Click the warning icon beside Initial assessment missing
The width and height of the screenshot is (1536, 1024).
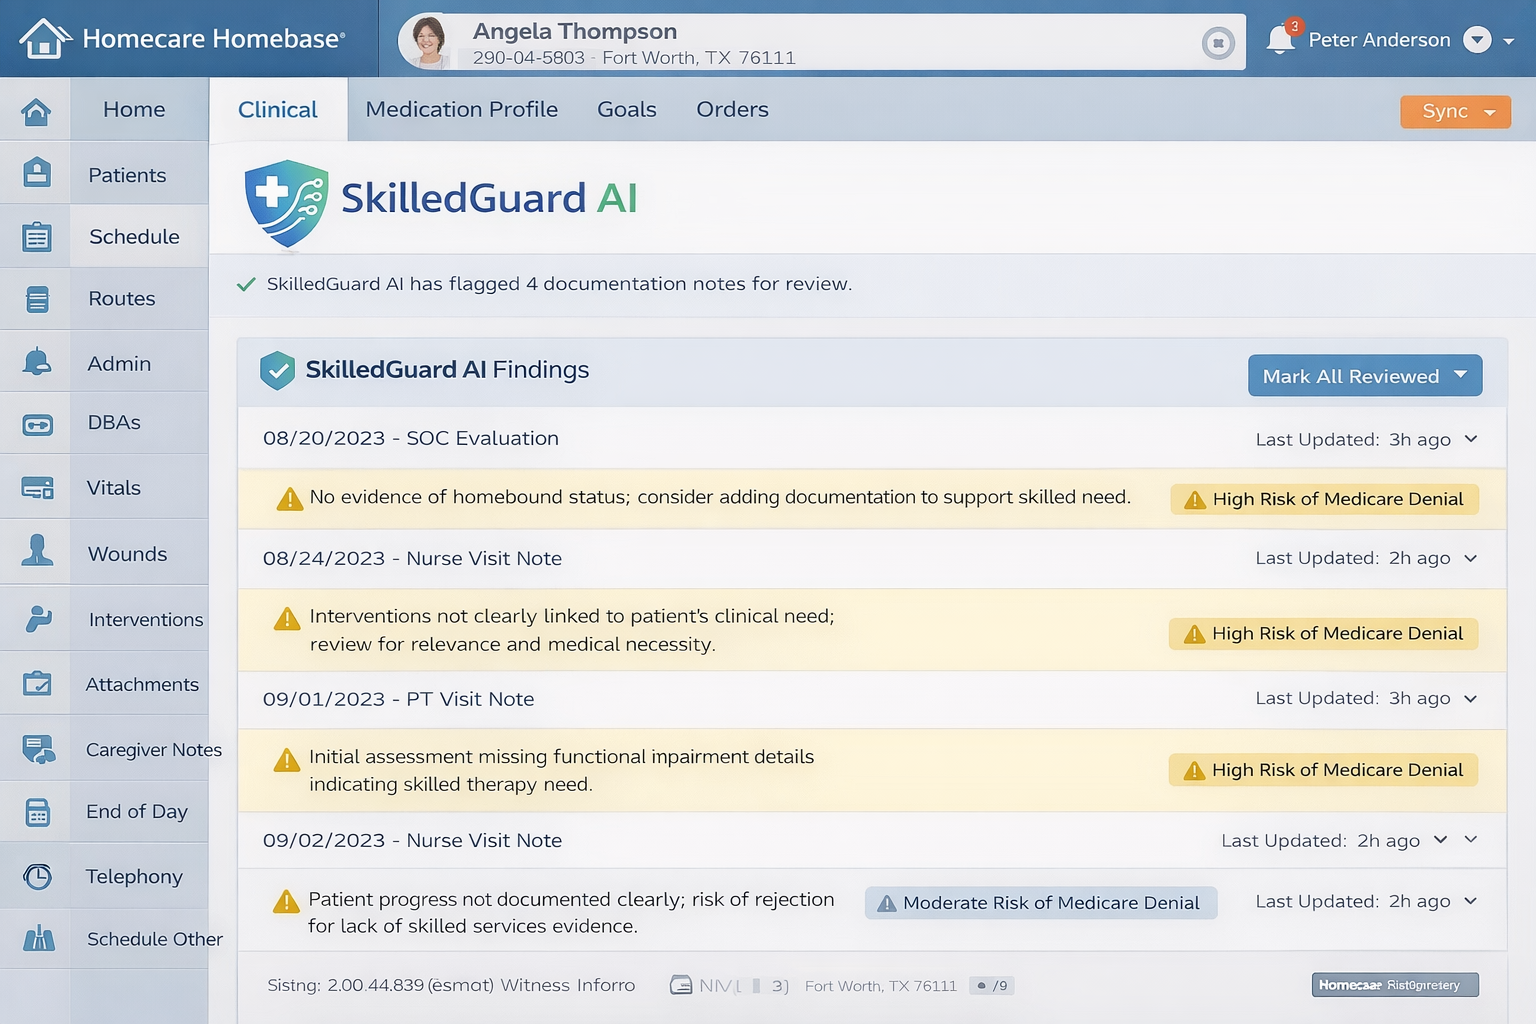click(287, 760)
